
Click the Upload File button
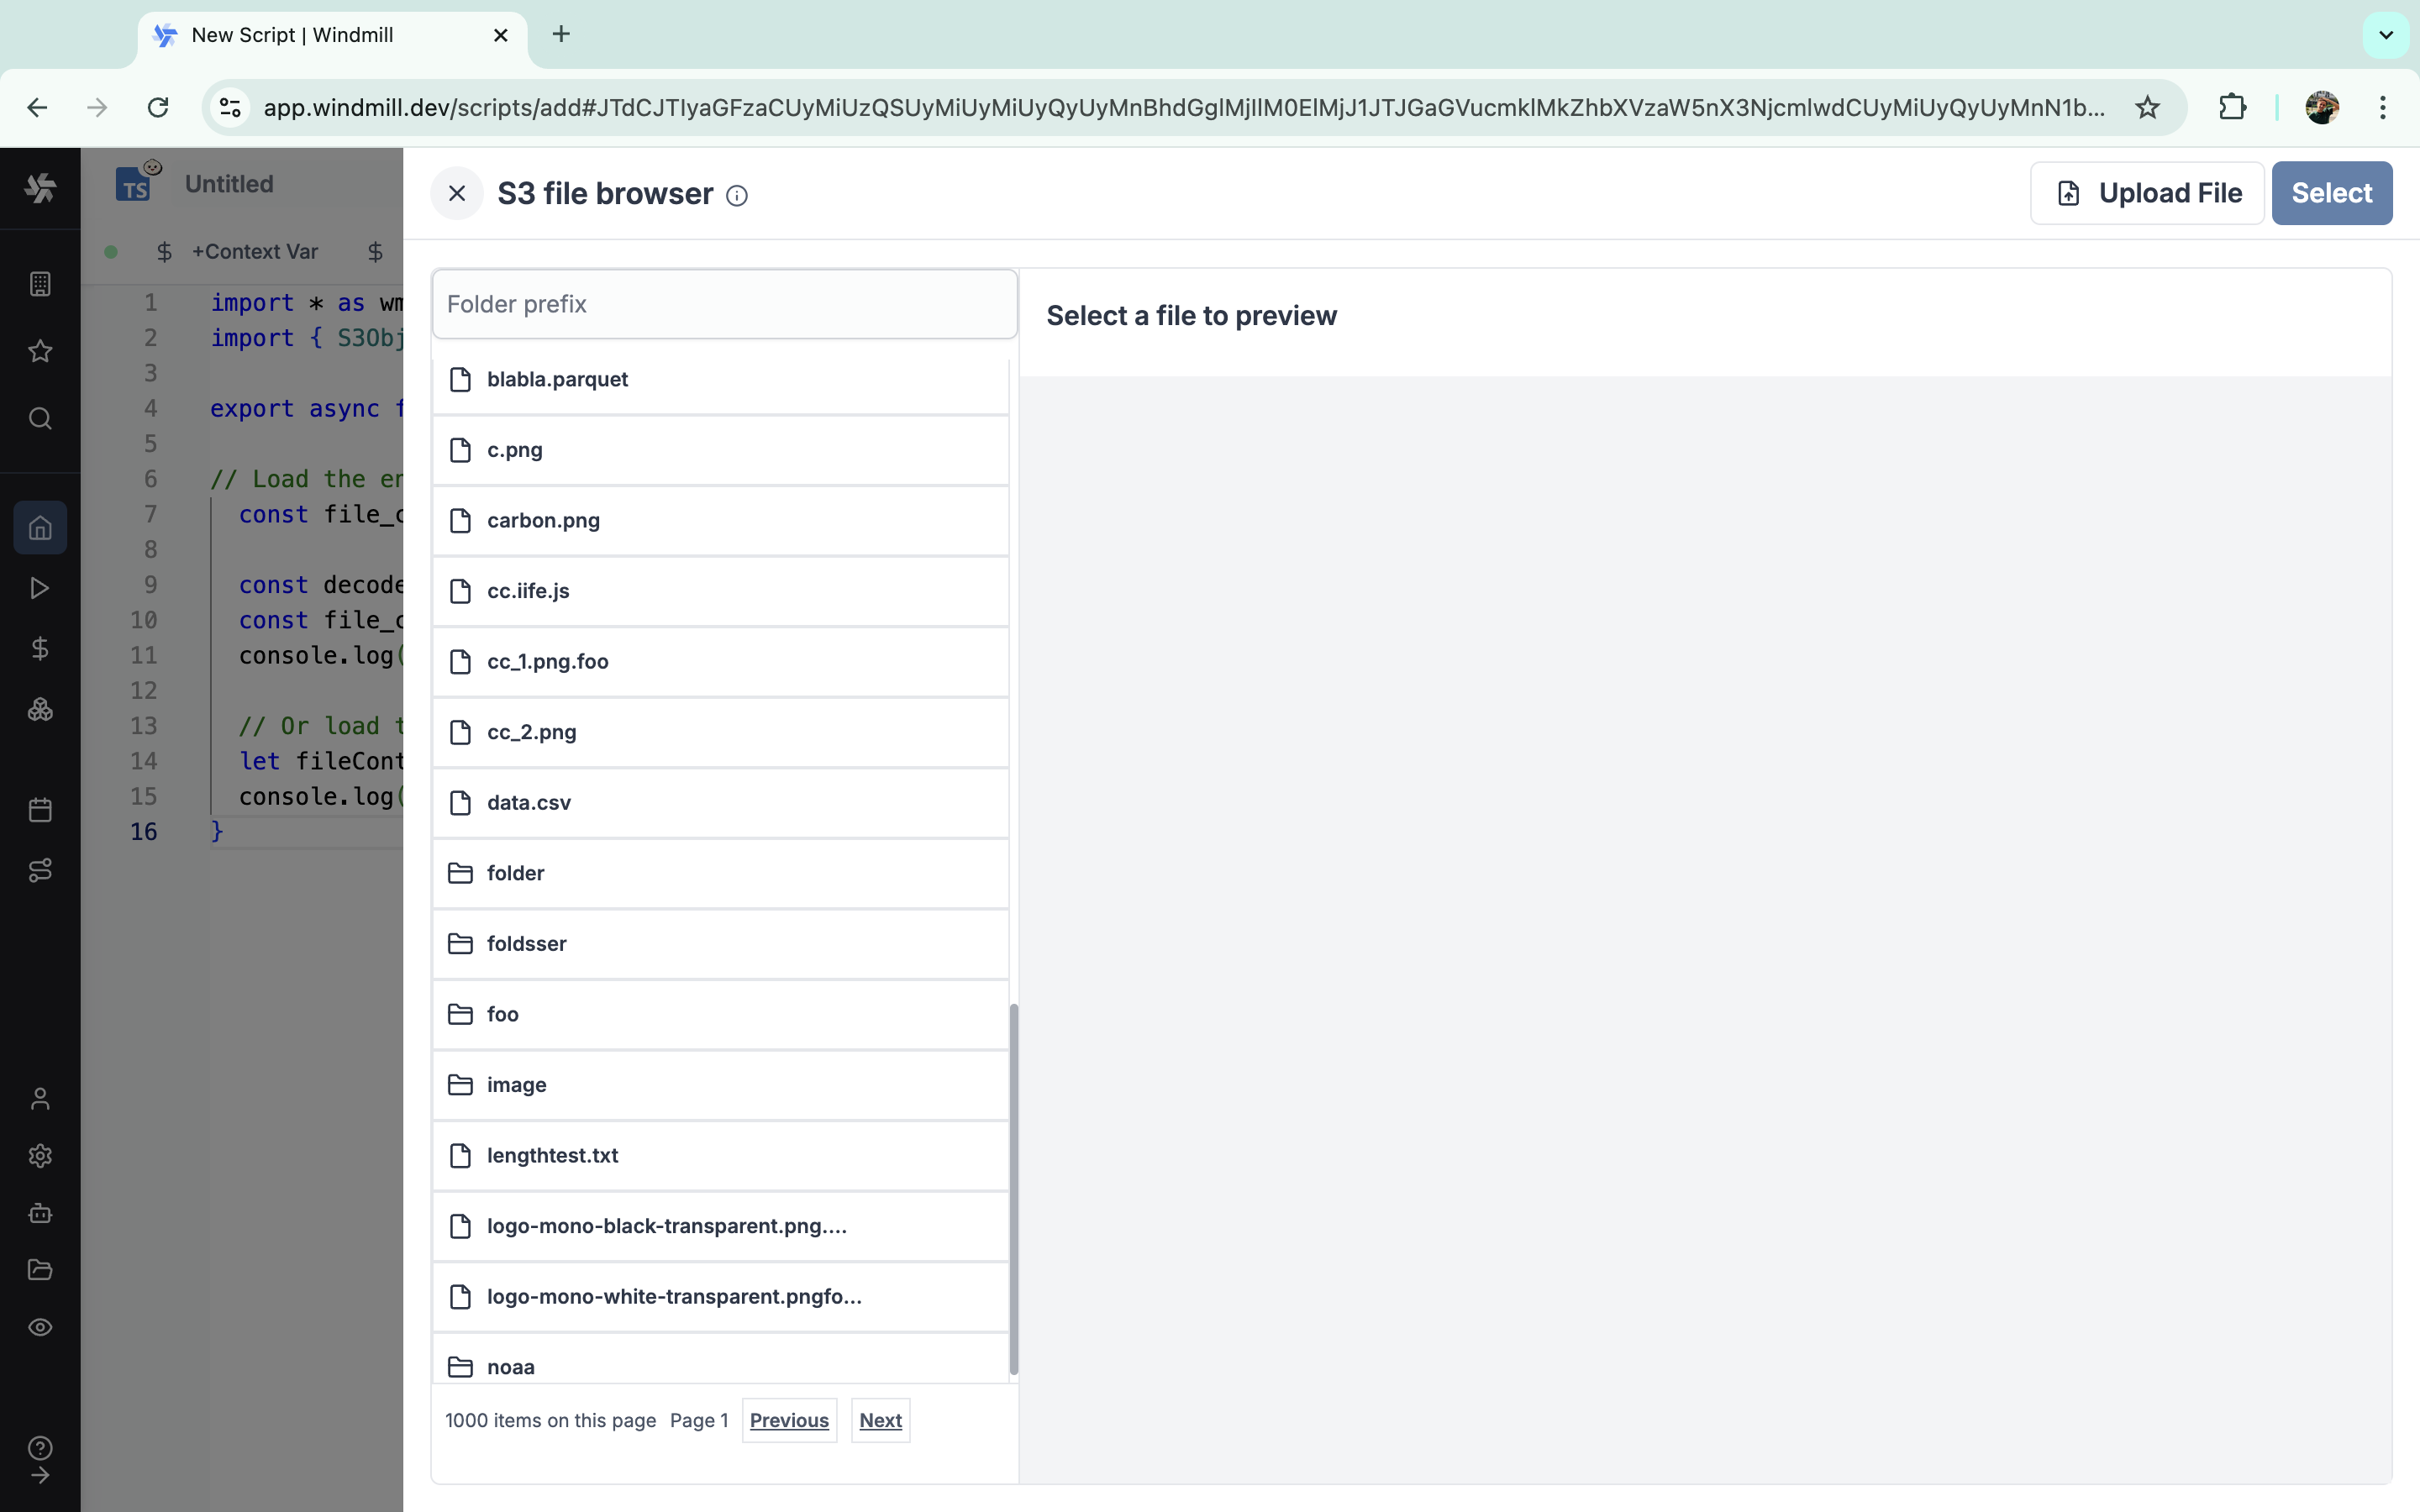[2147, 193]
